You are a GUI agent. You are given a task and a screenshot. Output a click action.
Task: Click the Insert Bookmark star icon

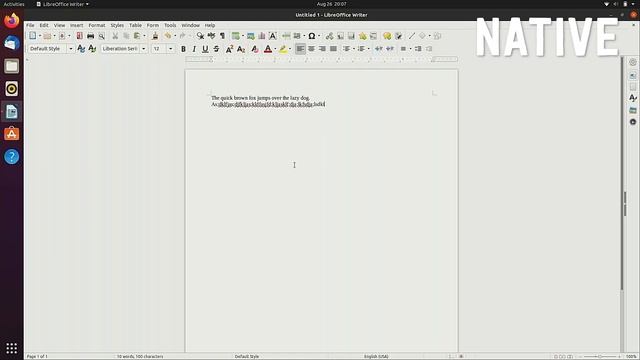pos(362,36)
